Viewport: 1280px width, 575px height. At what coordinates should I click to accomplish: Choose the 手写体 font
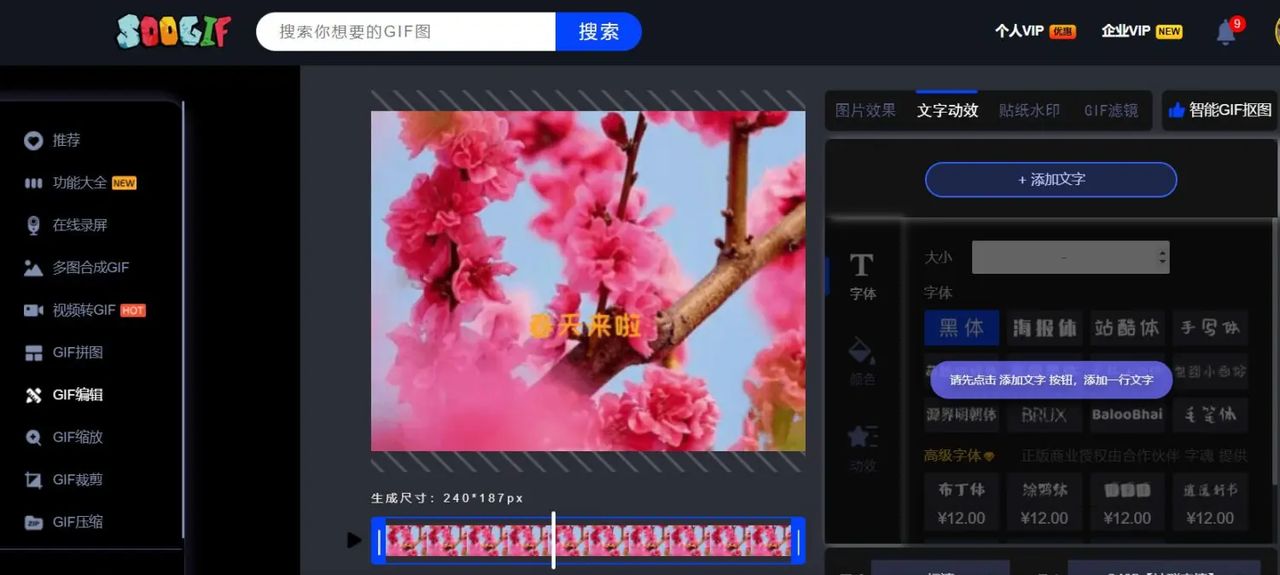tap(1210, 327)
